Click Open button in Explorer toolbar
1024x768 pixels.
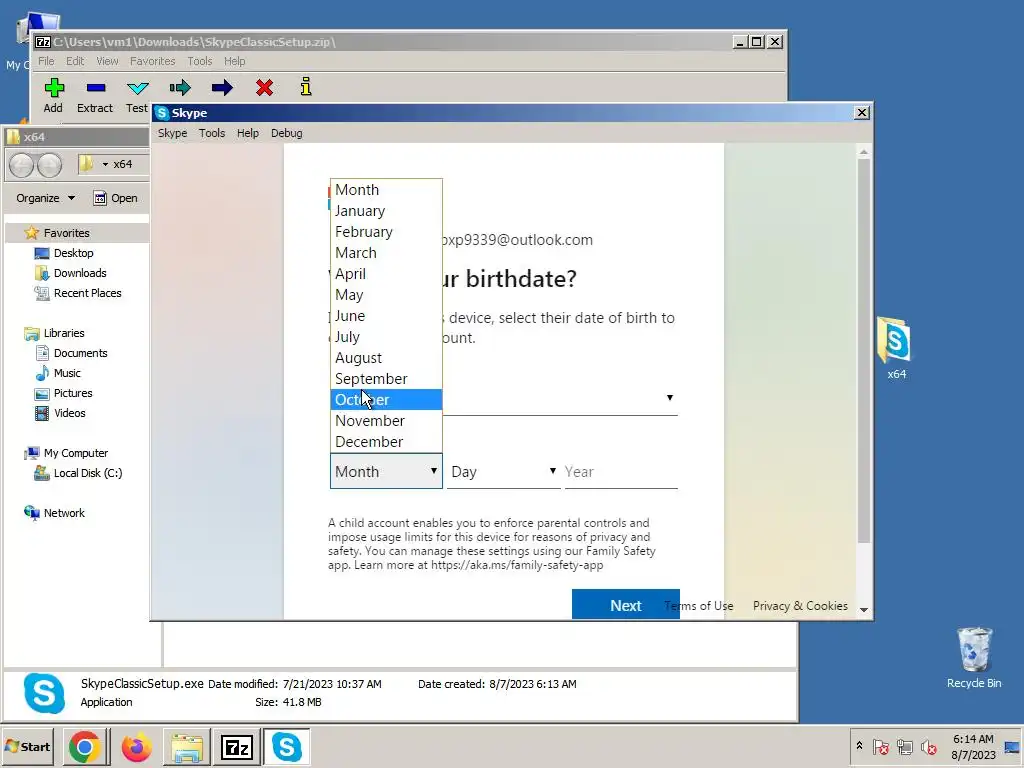pos(115,198)
